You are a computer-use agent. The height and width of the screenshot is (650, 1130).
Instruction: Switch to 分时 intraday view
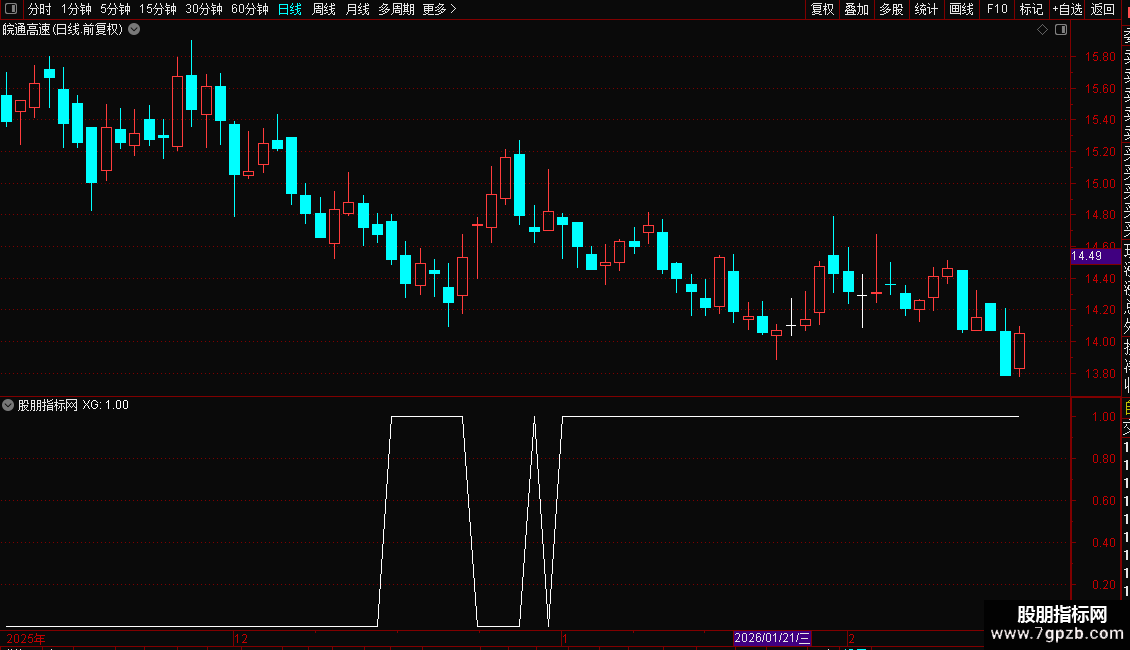pos(40,9)
